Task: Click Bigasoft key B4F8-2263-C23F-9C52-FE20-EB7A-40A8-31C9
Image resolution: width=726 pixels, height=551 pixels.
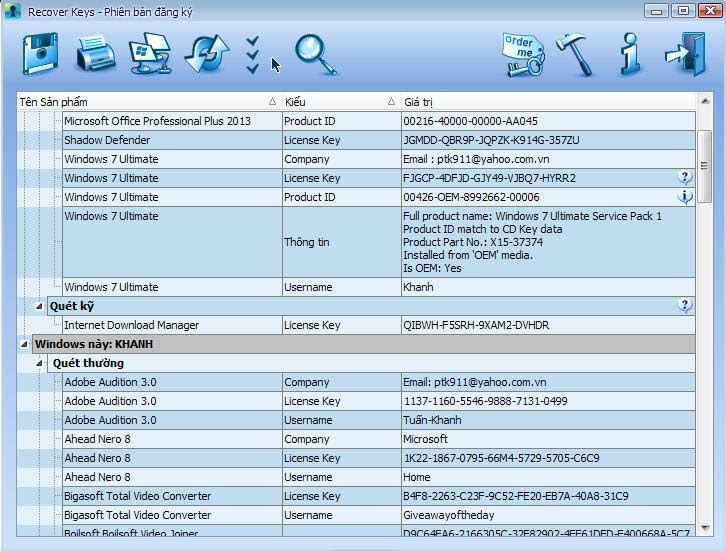Action: (516, 496)
